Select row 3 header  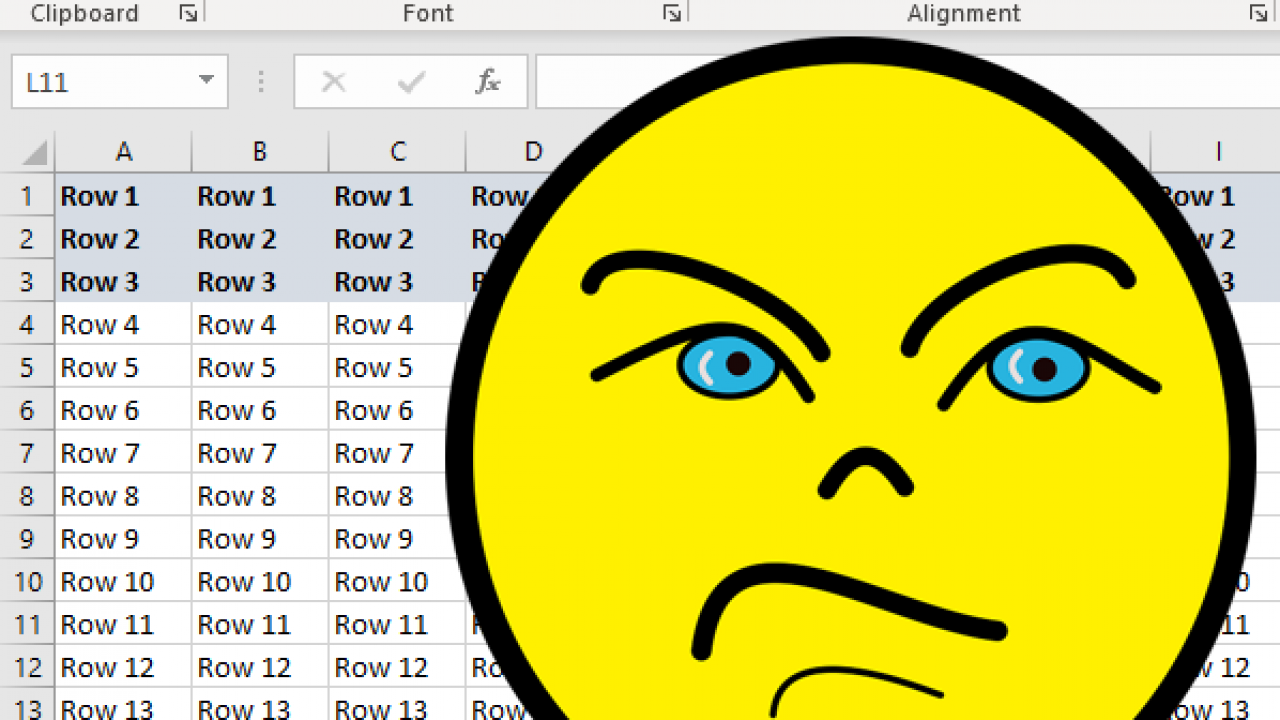click(27, 282)
